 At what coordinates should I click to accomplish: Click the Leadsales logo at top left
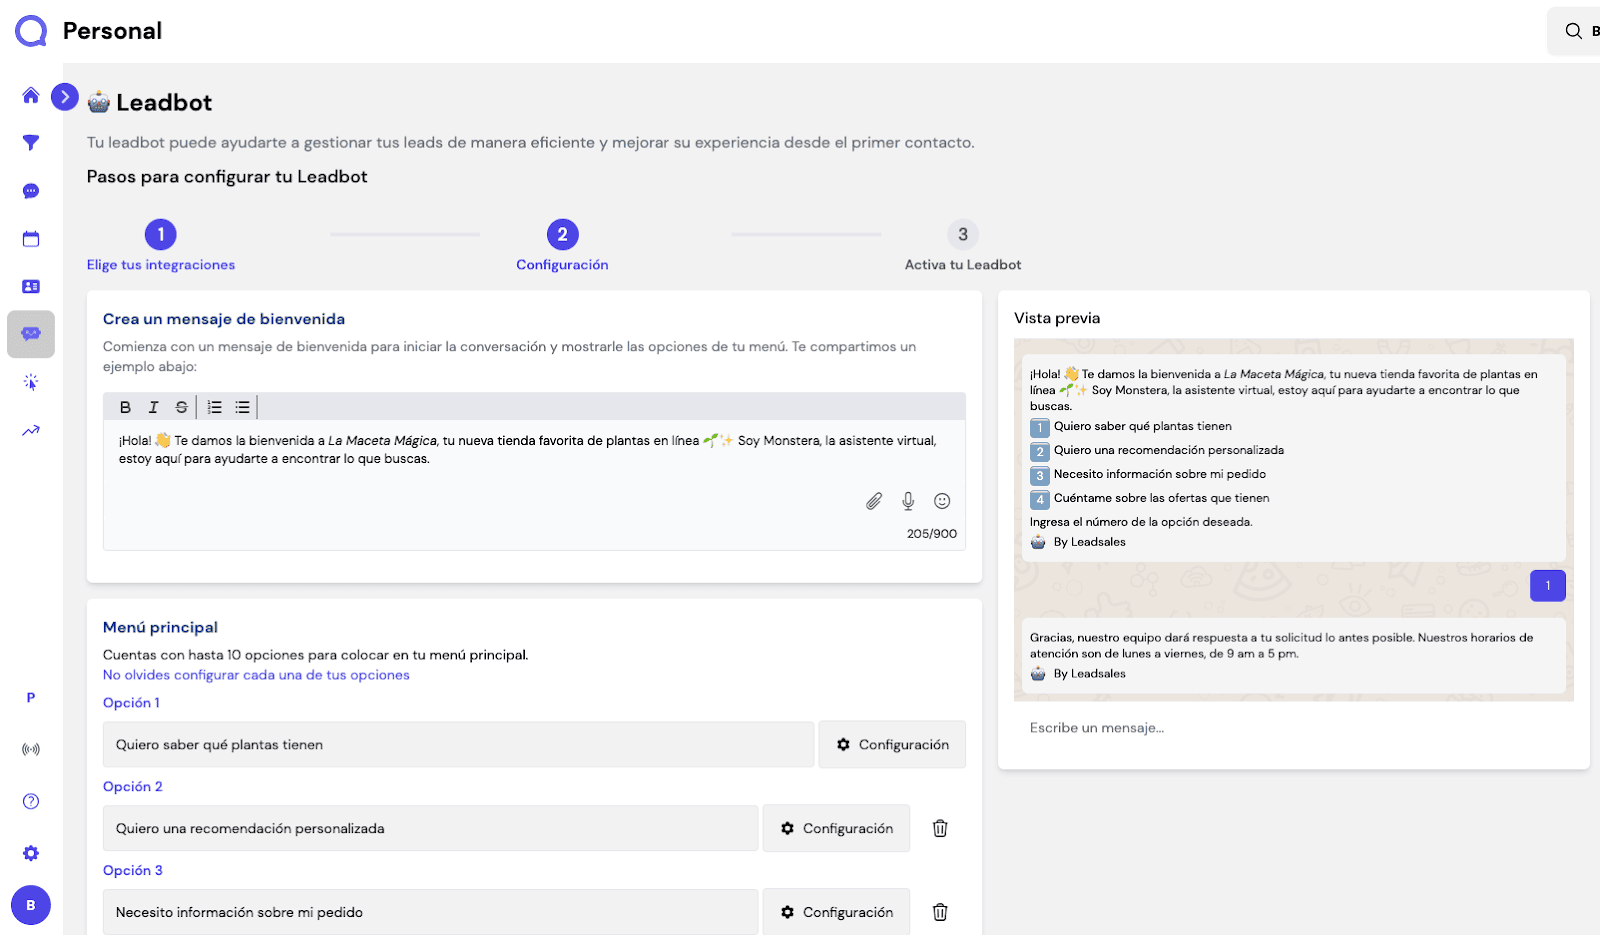coord(31,31)
